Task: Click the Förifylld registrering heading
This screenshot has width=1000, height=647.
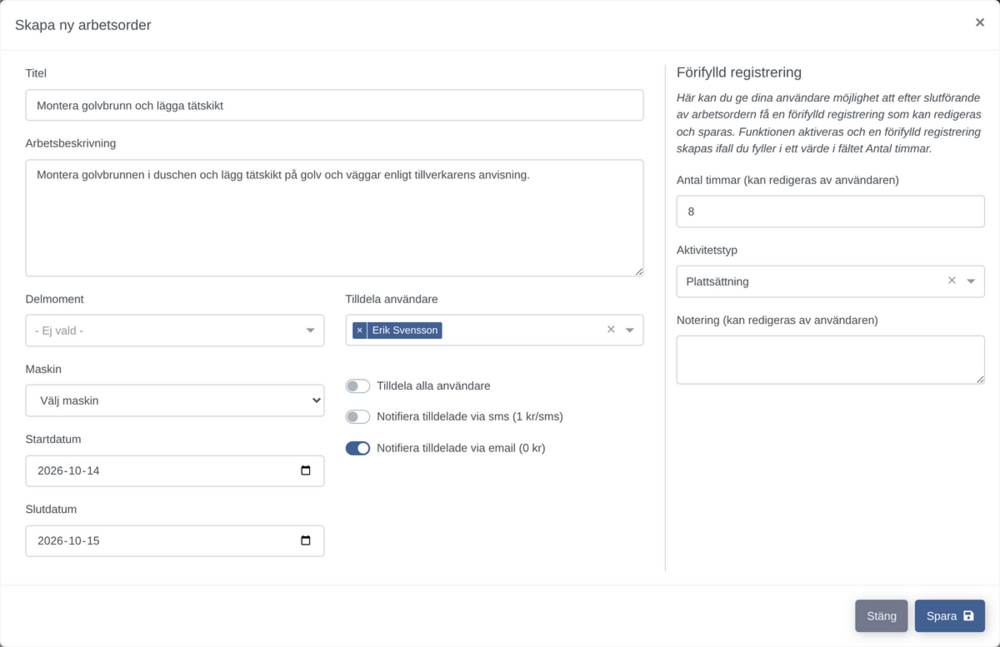Action: point(739,72)
